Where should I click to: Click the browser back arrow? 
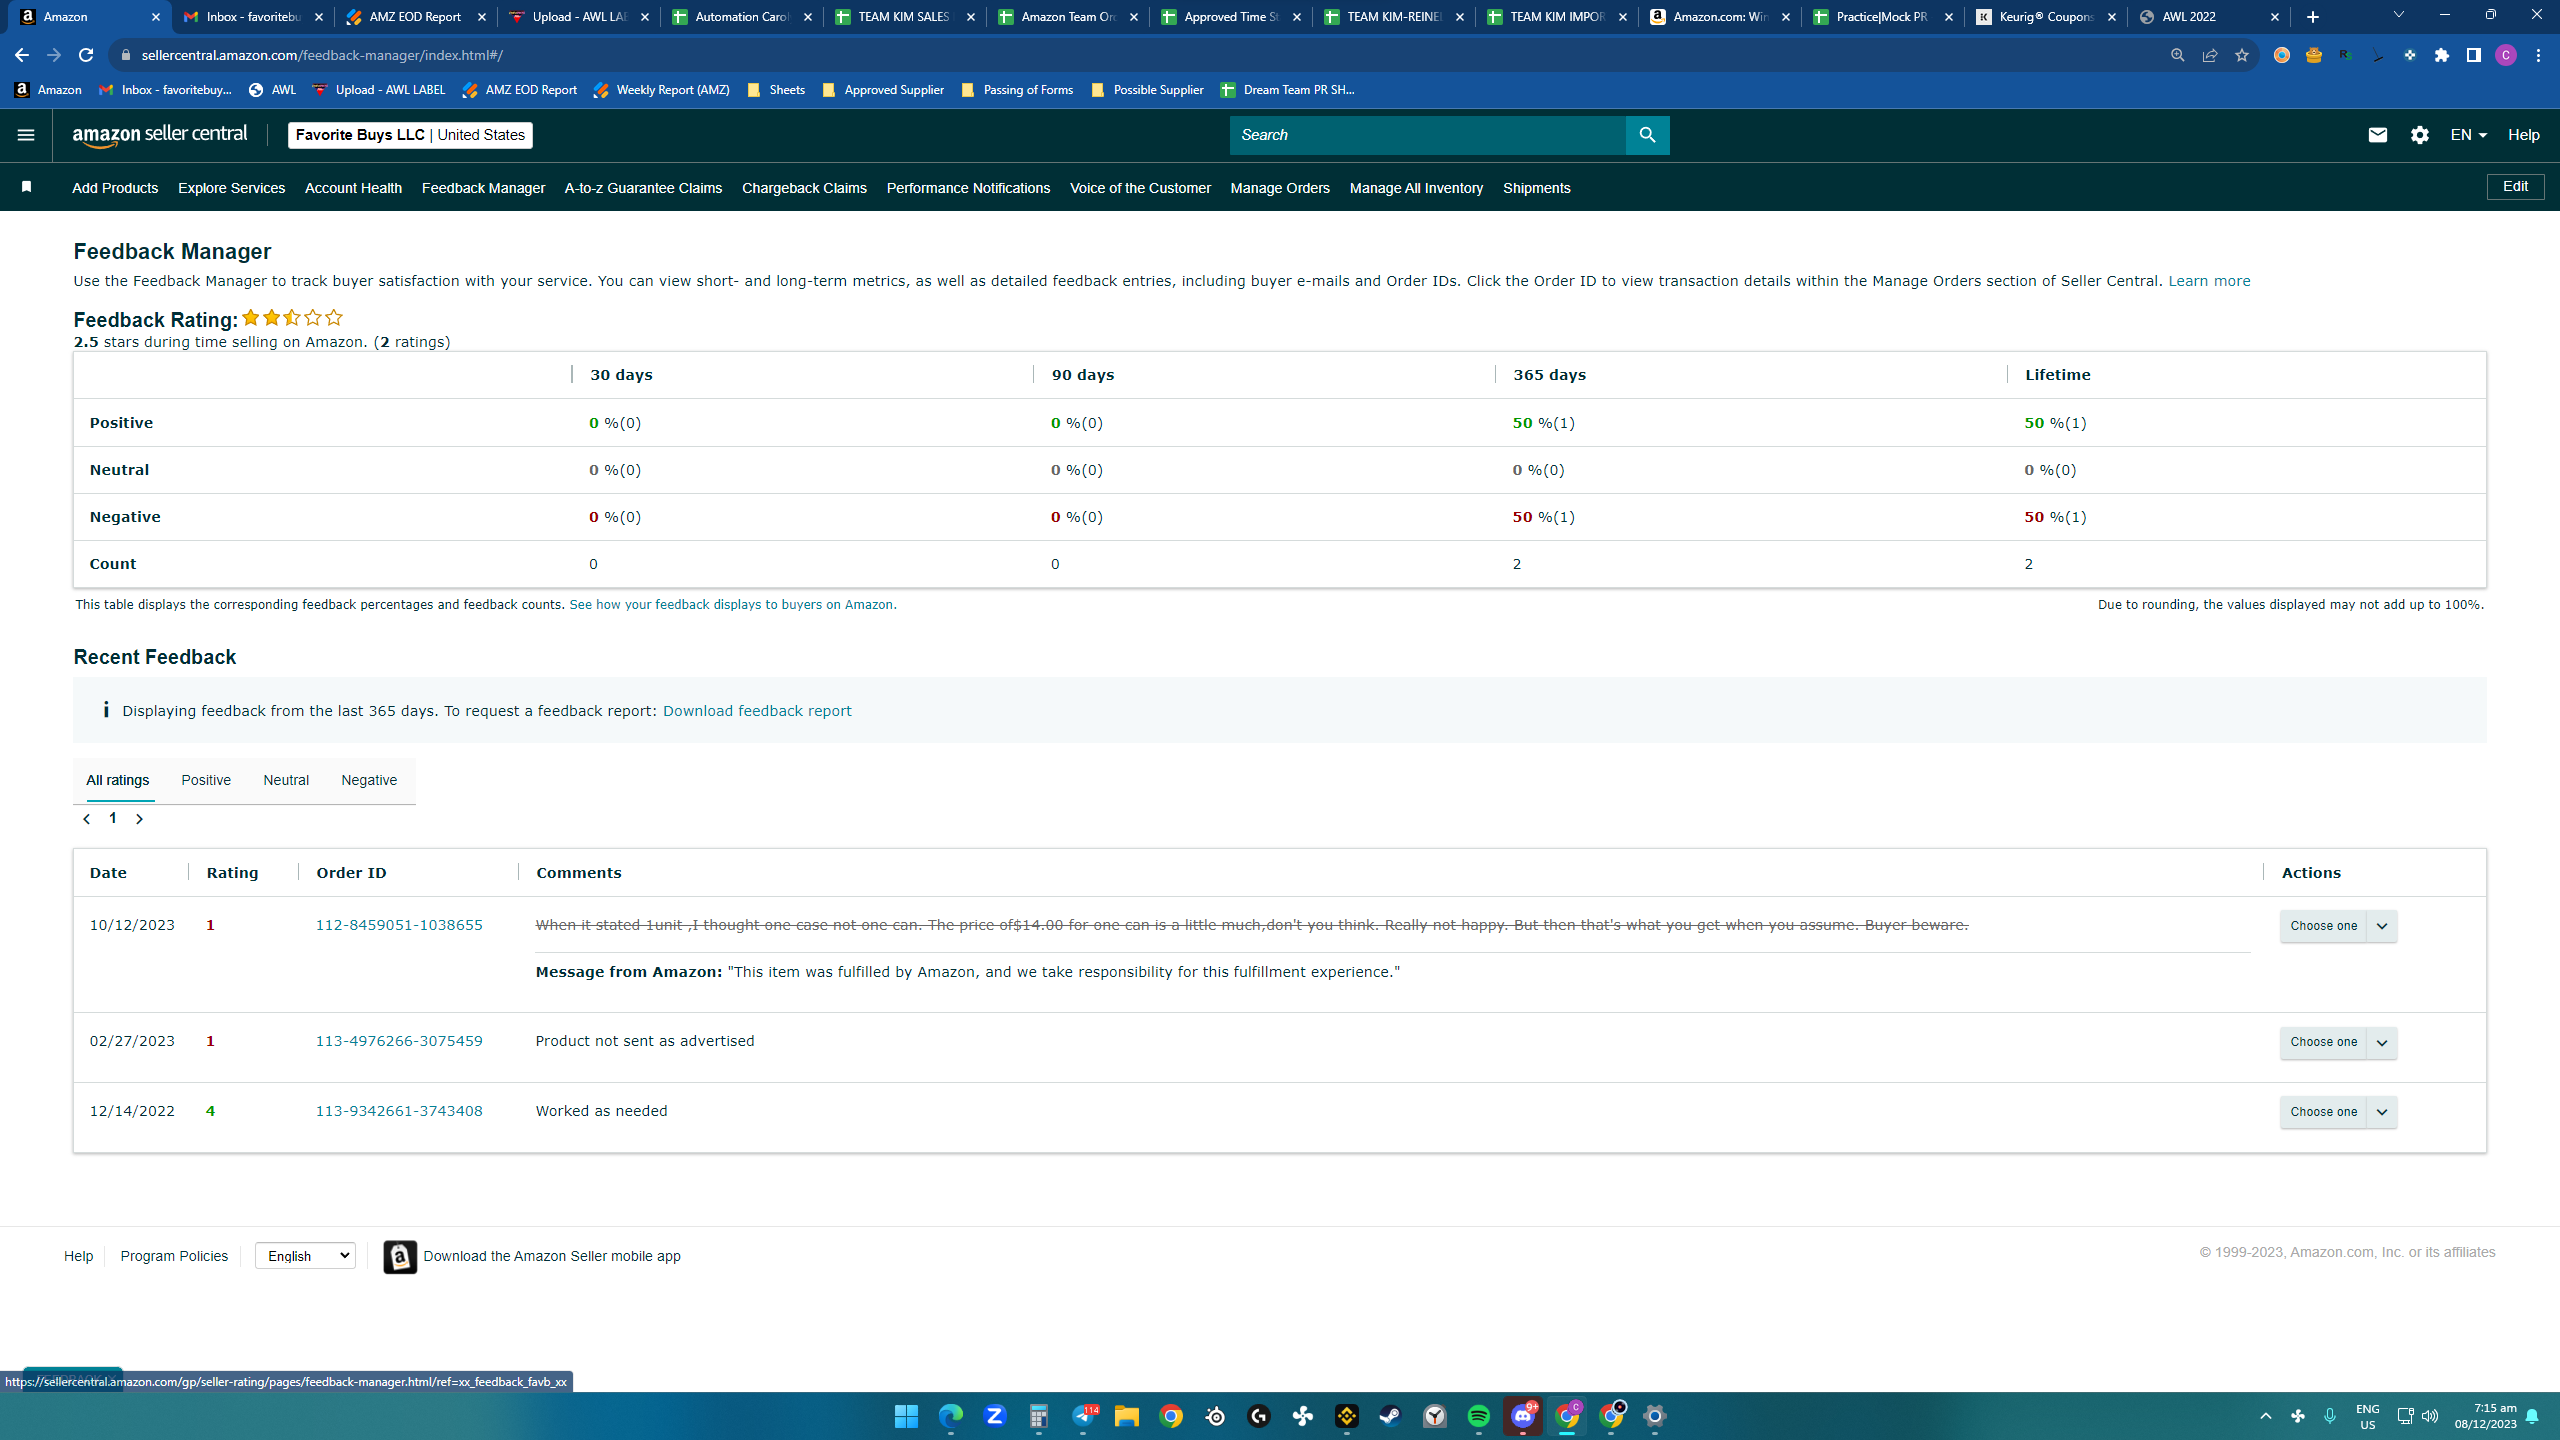(22, 55)
